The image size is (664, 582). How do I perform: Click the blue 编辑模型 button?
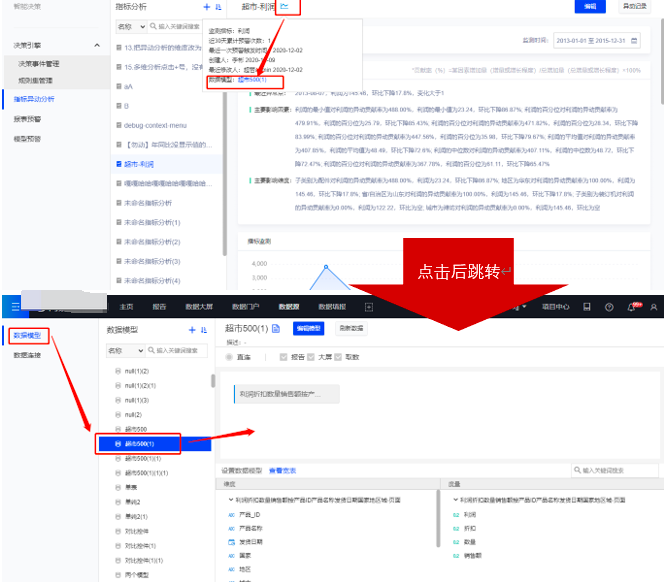(x=308, y=328)
